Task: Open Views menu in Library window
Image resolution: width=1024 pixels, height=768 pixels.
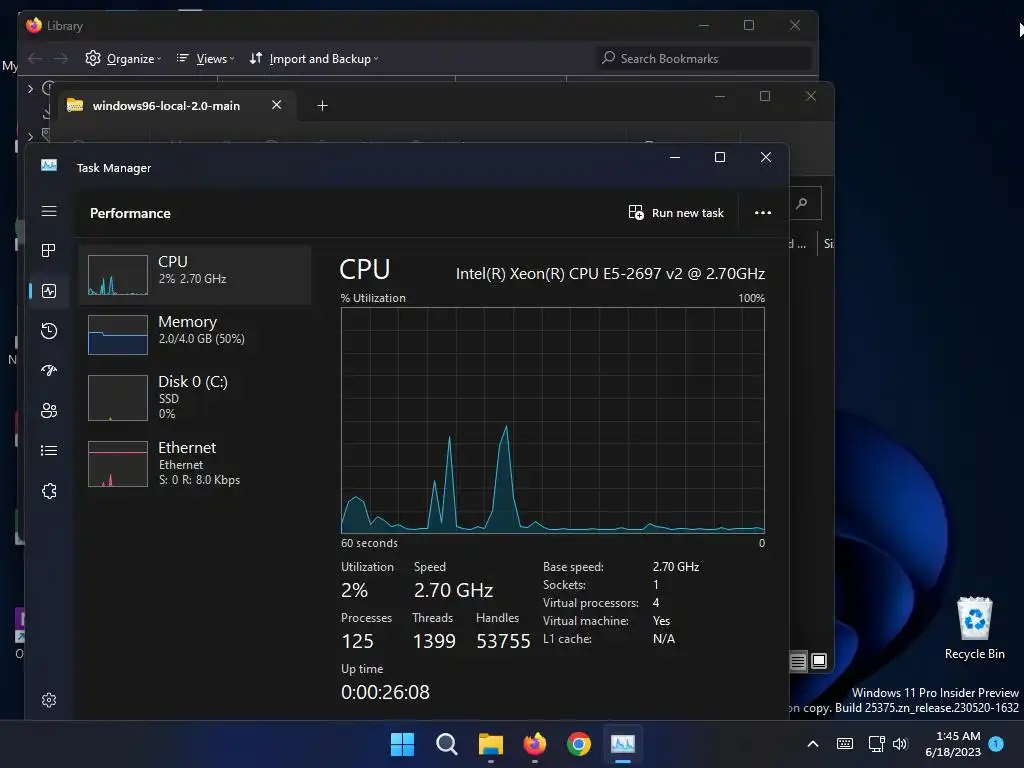Action: tap(205, 59)
